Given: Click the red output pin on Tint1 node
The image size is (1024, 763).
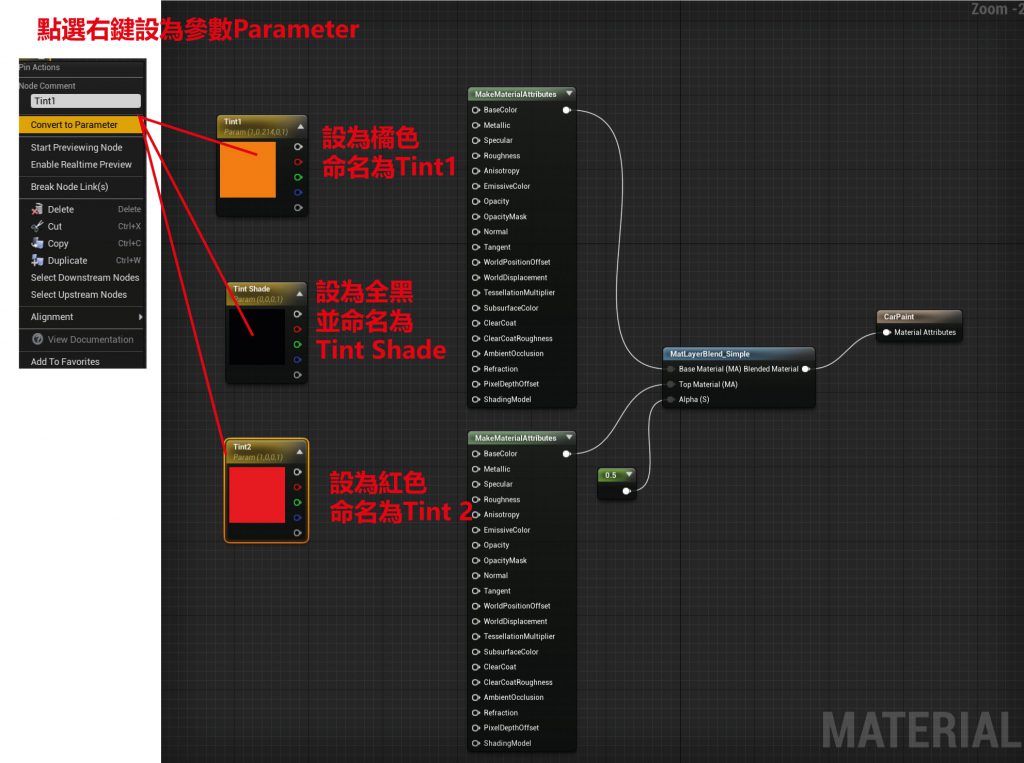Looking at the screenshot, I should coord(297,162).
